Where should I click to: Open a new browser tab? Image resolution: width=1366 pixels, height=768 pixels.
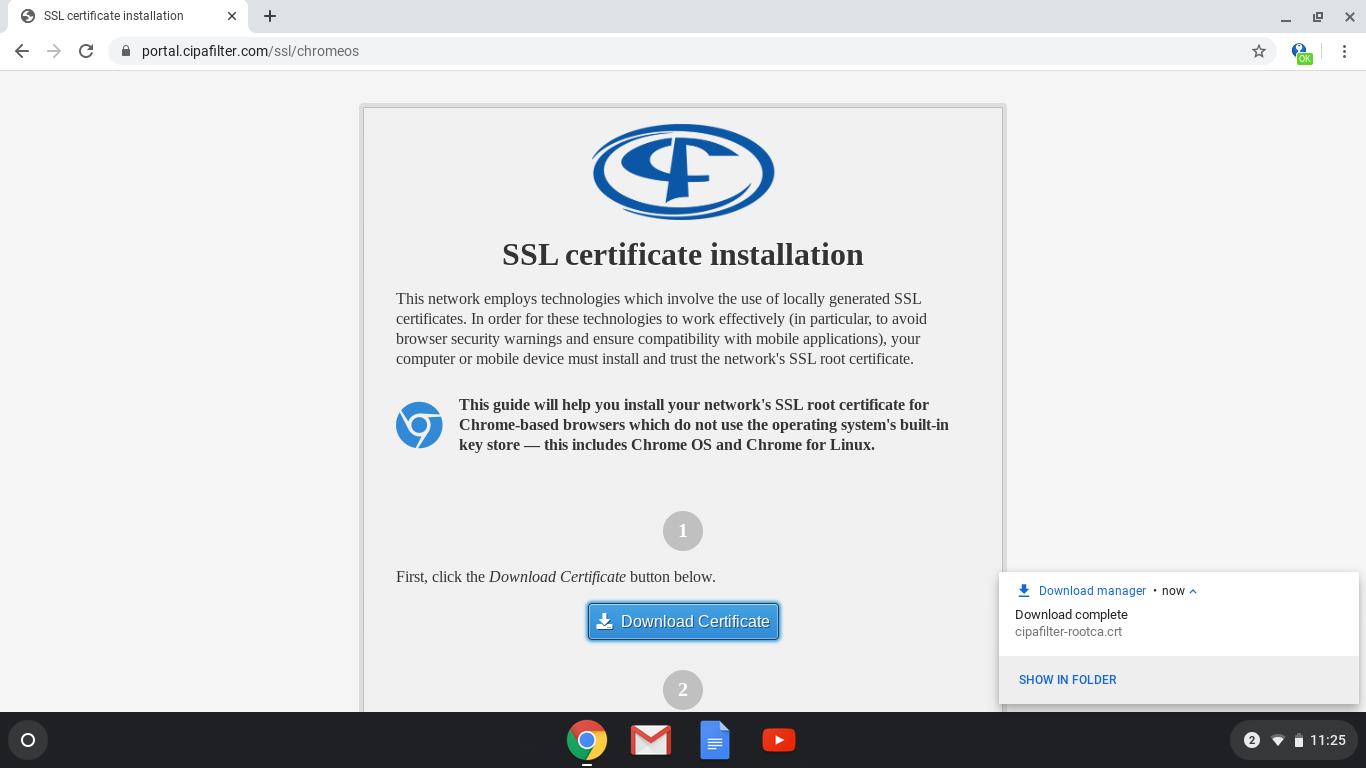click(x=269, y=16)
